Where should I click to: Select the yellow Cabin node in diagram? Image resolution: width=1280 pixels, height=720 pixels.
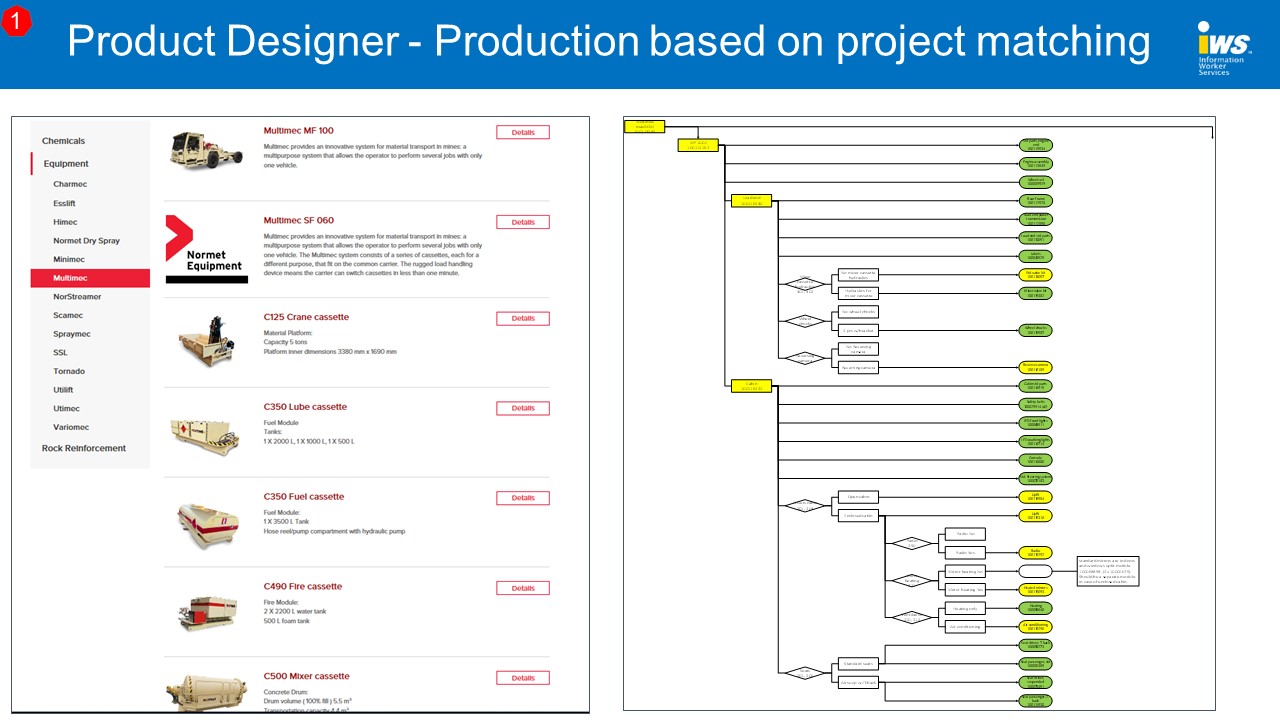pyautogui.click(x=751, y=385)
